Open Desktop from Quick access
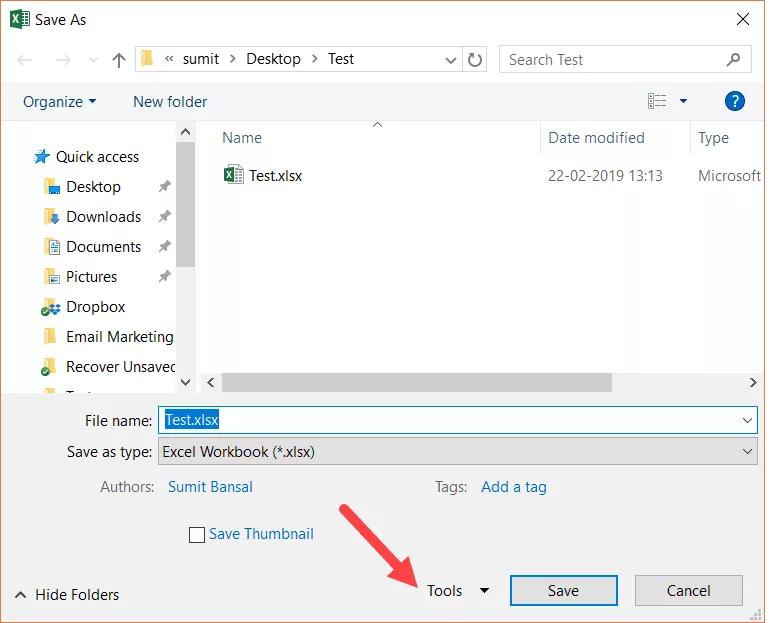This screenshot has height=623, width=781. click(x=93, y=187)
